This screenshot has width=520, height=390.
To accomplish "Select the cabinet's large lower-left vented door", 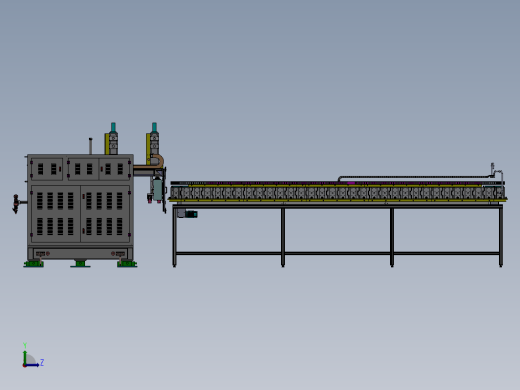I will pos(56,214).
